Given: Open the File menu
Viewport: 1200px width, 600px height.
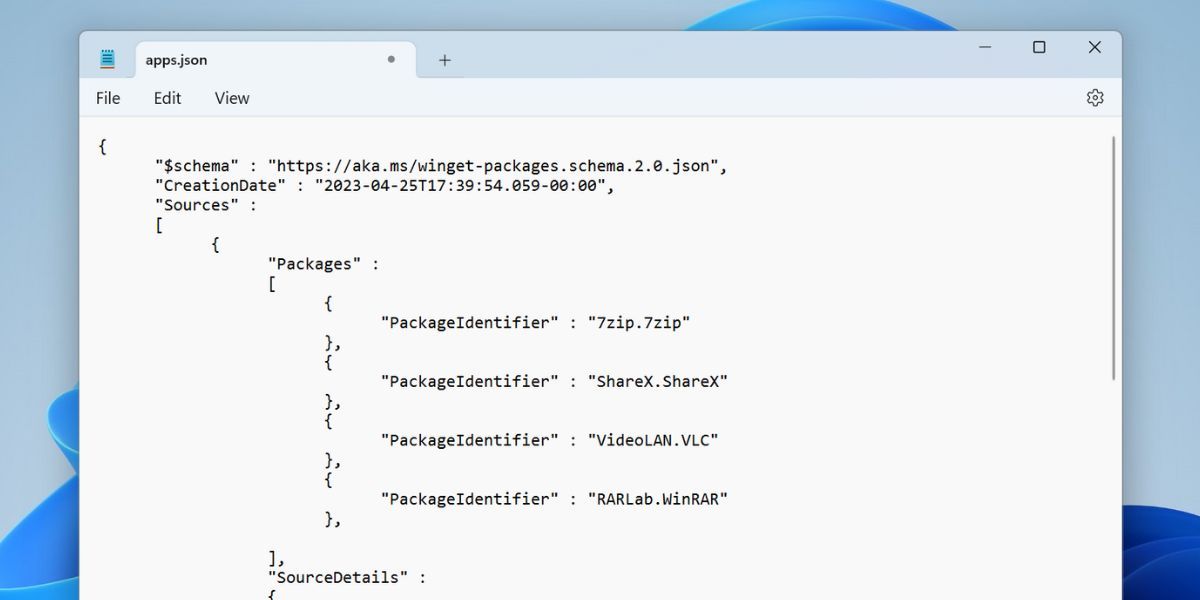Looking at the screenshot, I should [108, 98].
